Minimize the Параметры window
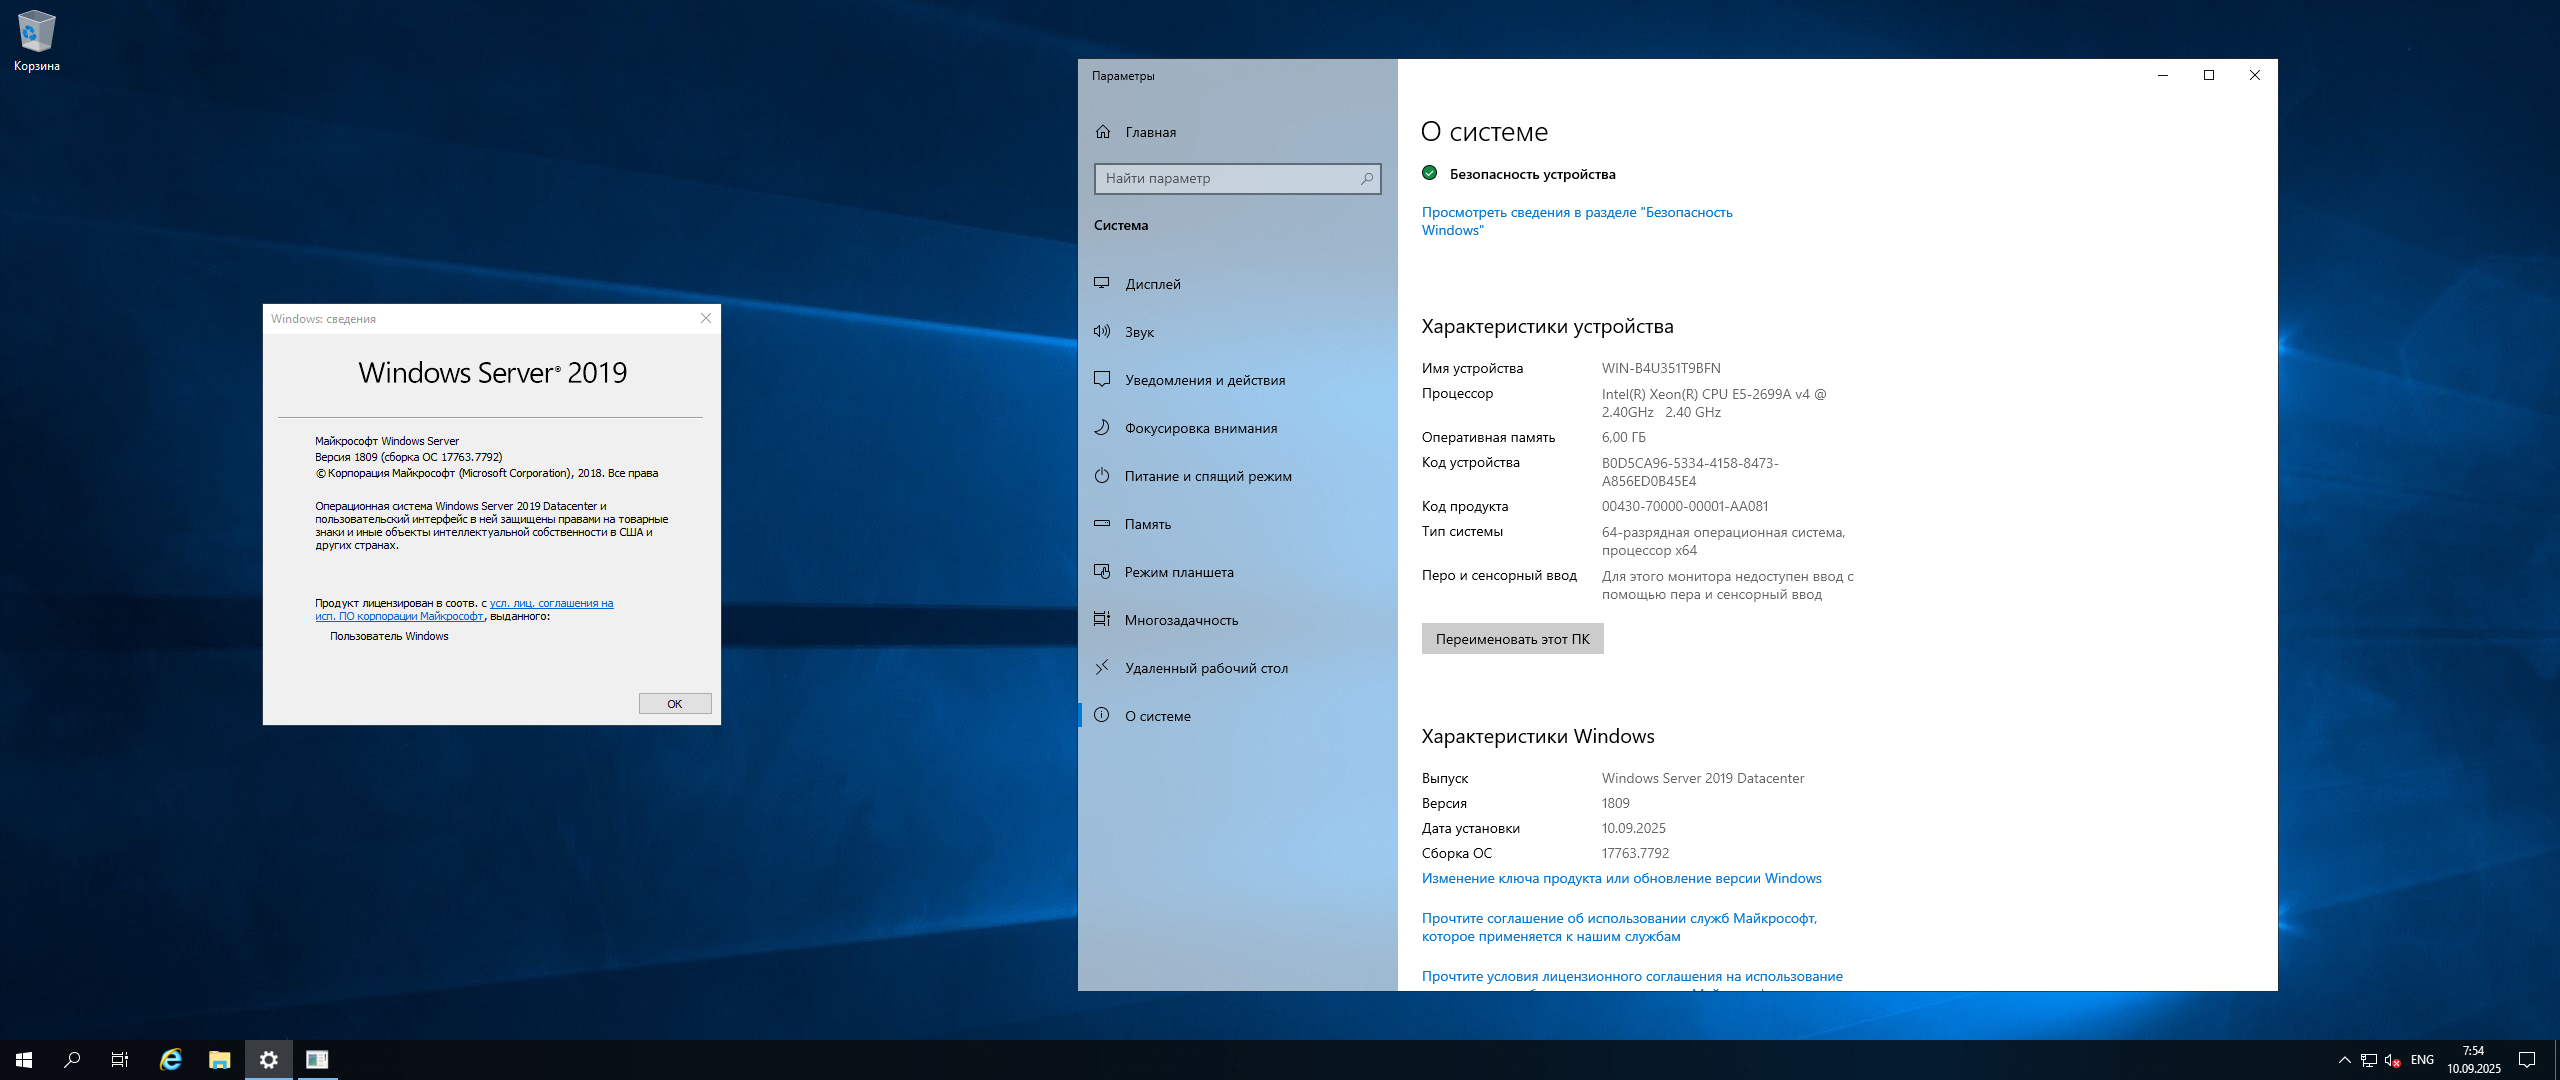The image size is (2560, 1080). click(2163, 75)
